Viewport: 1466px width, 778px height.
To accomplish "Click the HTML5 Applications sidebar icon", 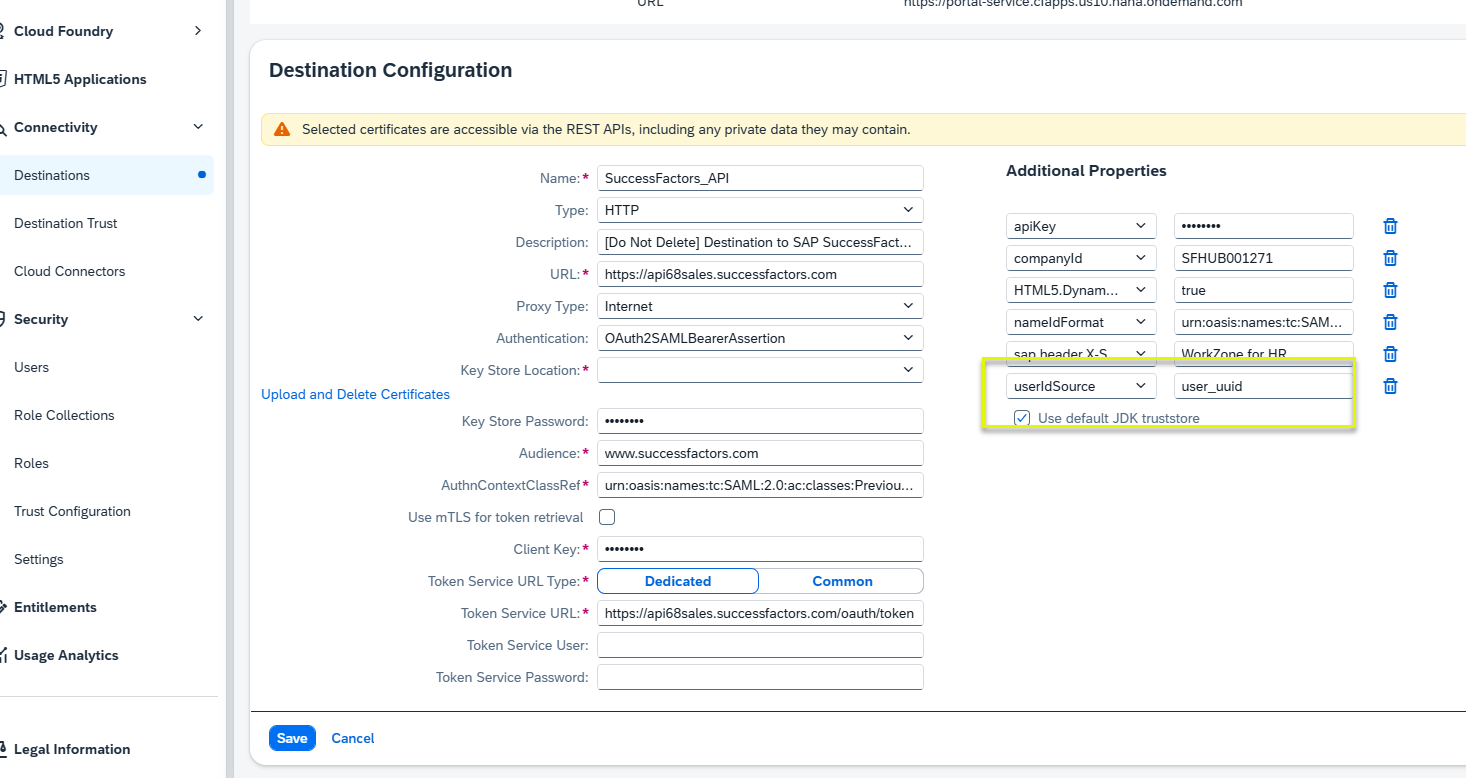I will (3, 79).
